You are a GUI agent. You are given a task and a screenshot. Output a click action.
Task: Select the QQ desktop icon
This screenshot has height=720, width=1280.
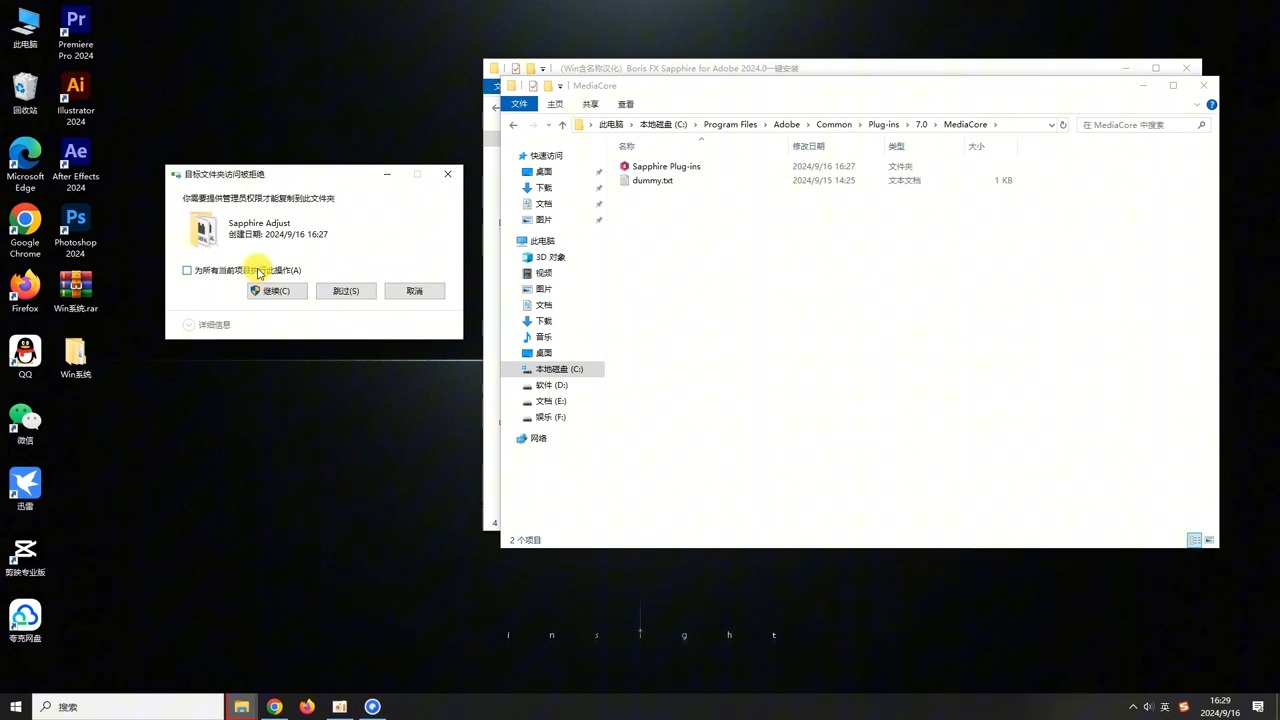pyautogui.click(x=25, y=357)
